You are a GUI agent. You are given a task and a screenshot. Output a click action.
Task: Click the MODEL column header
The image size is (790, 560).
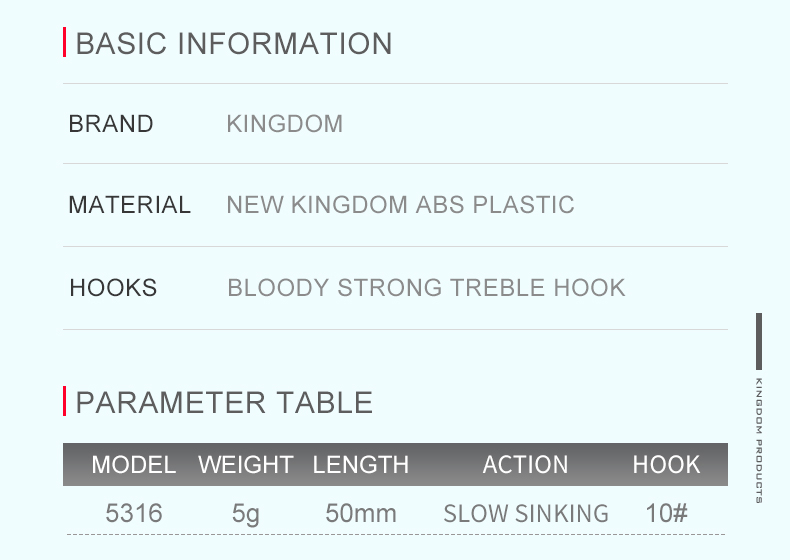(x=134, y=464)
